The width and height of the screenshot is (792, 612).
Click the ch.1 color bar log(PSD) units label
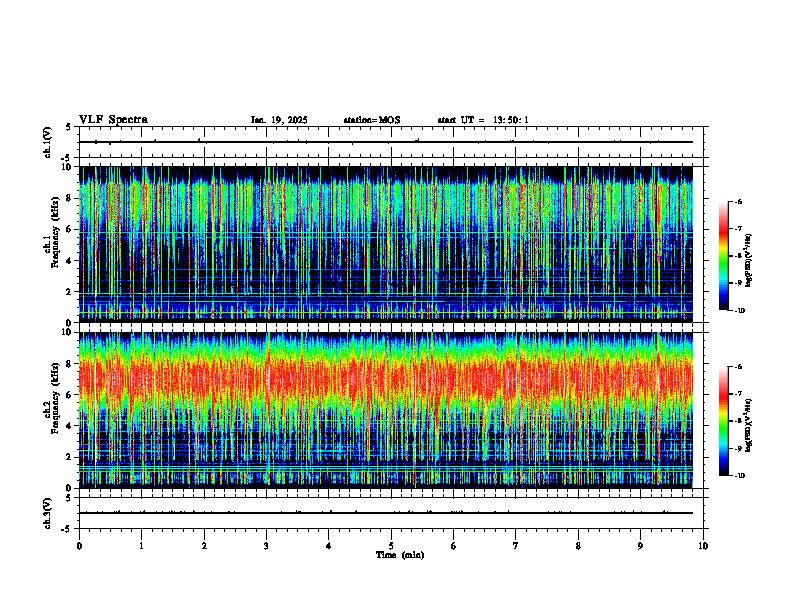(749, 260)
